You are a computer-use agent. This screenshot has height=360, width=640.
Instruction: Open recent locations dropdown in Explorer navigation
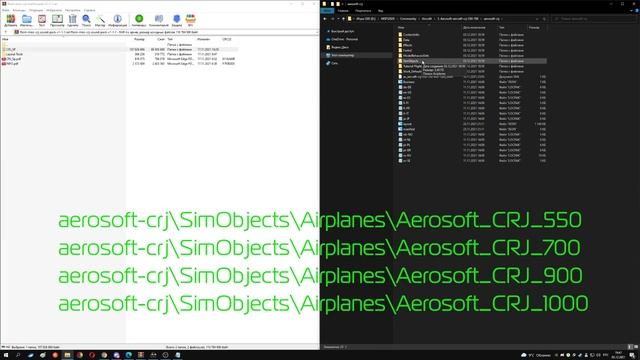click(338, 19)
